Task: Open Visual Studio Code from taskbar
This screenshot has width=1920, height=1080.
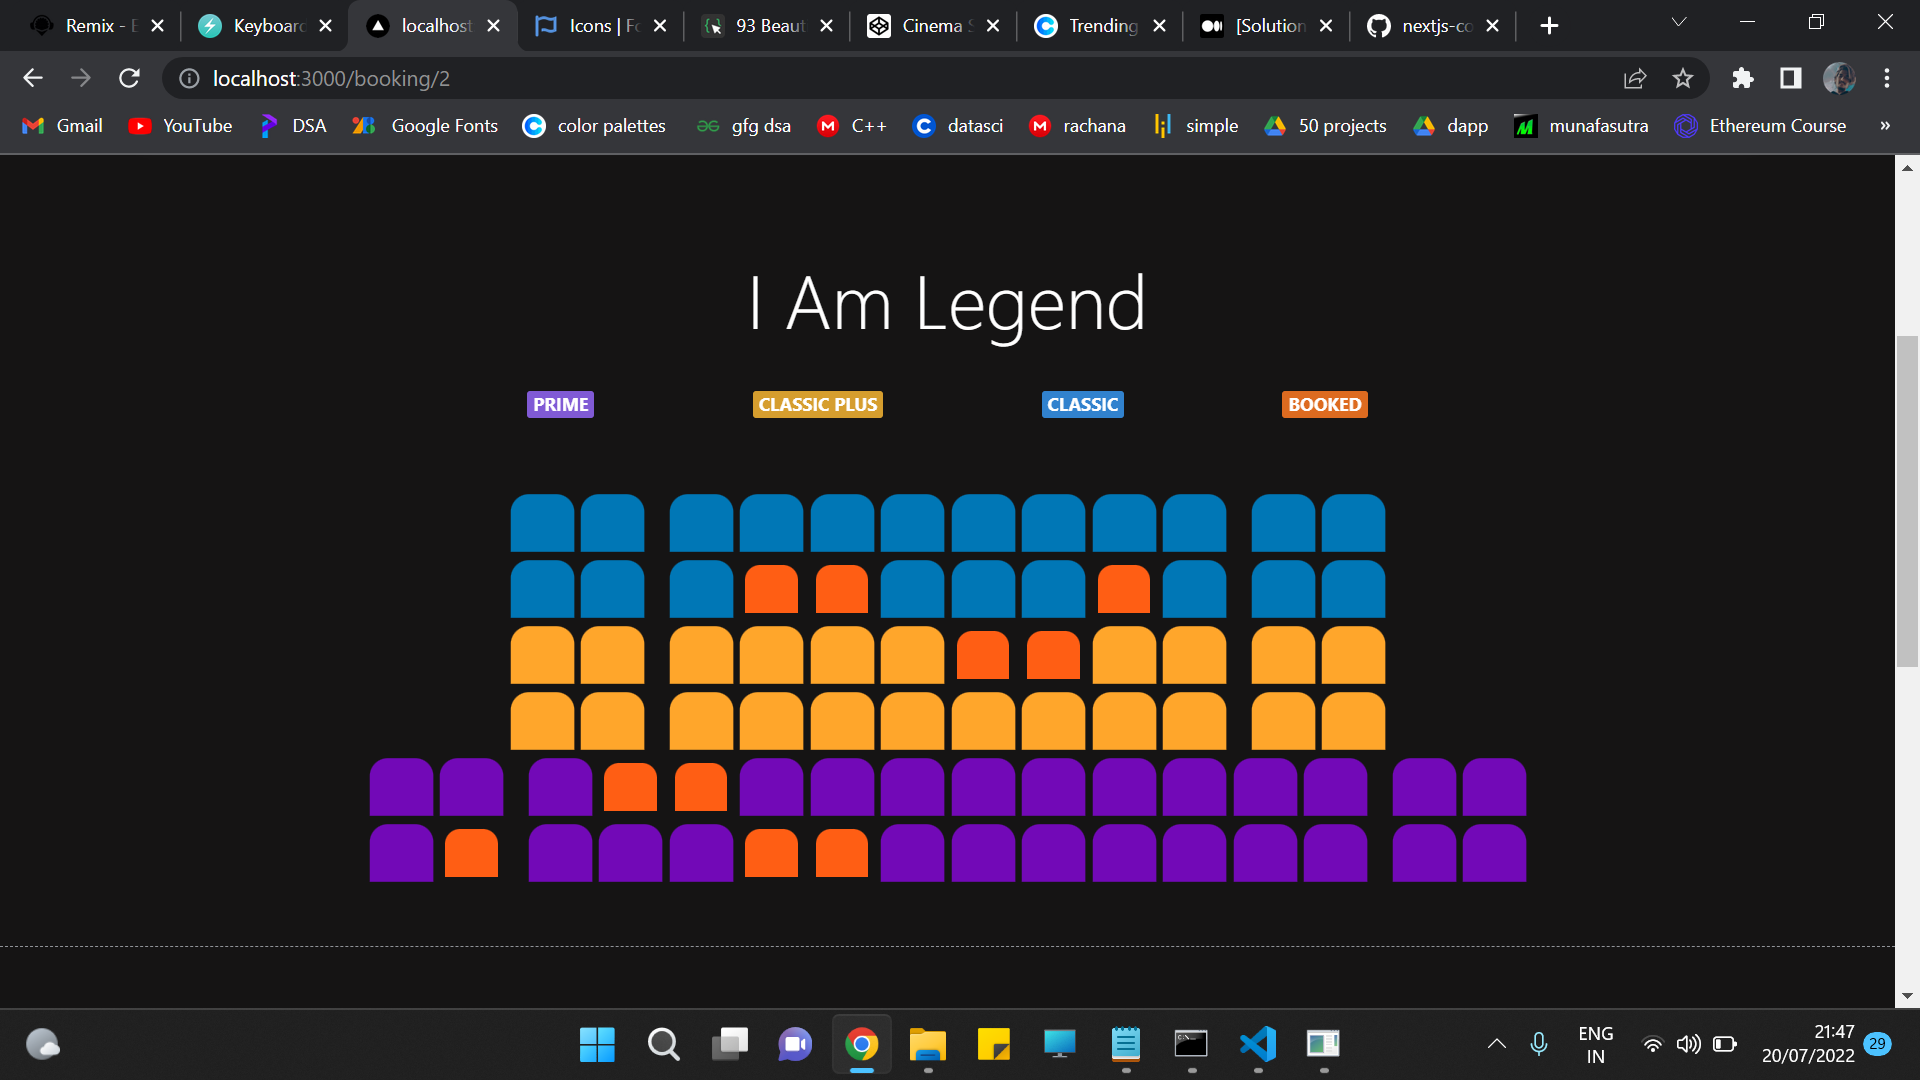Action: [x=1258, y=1045]
